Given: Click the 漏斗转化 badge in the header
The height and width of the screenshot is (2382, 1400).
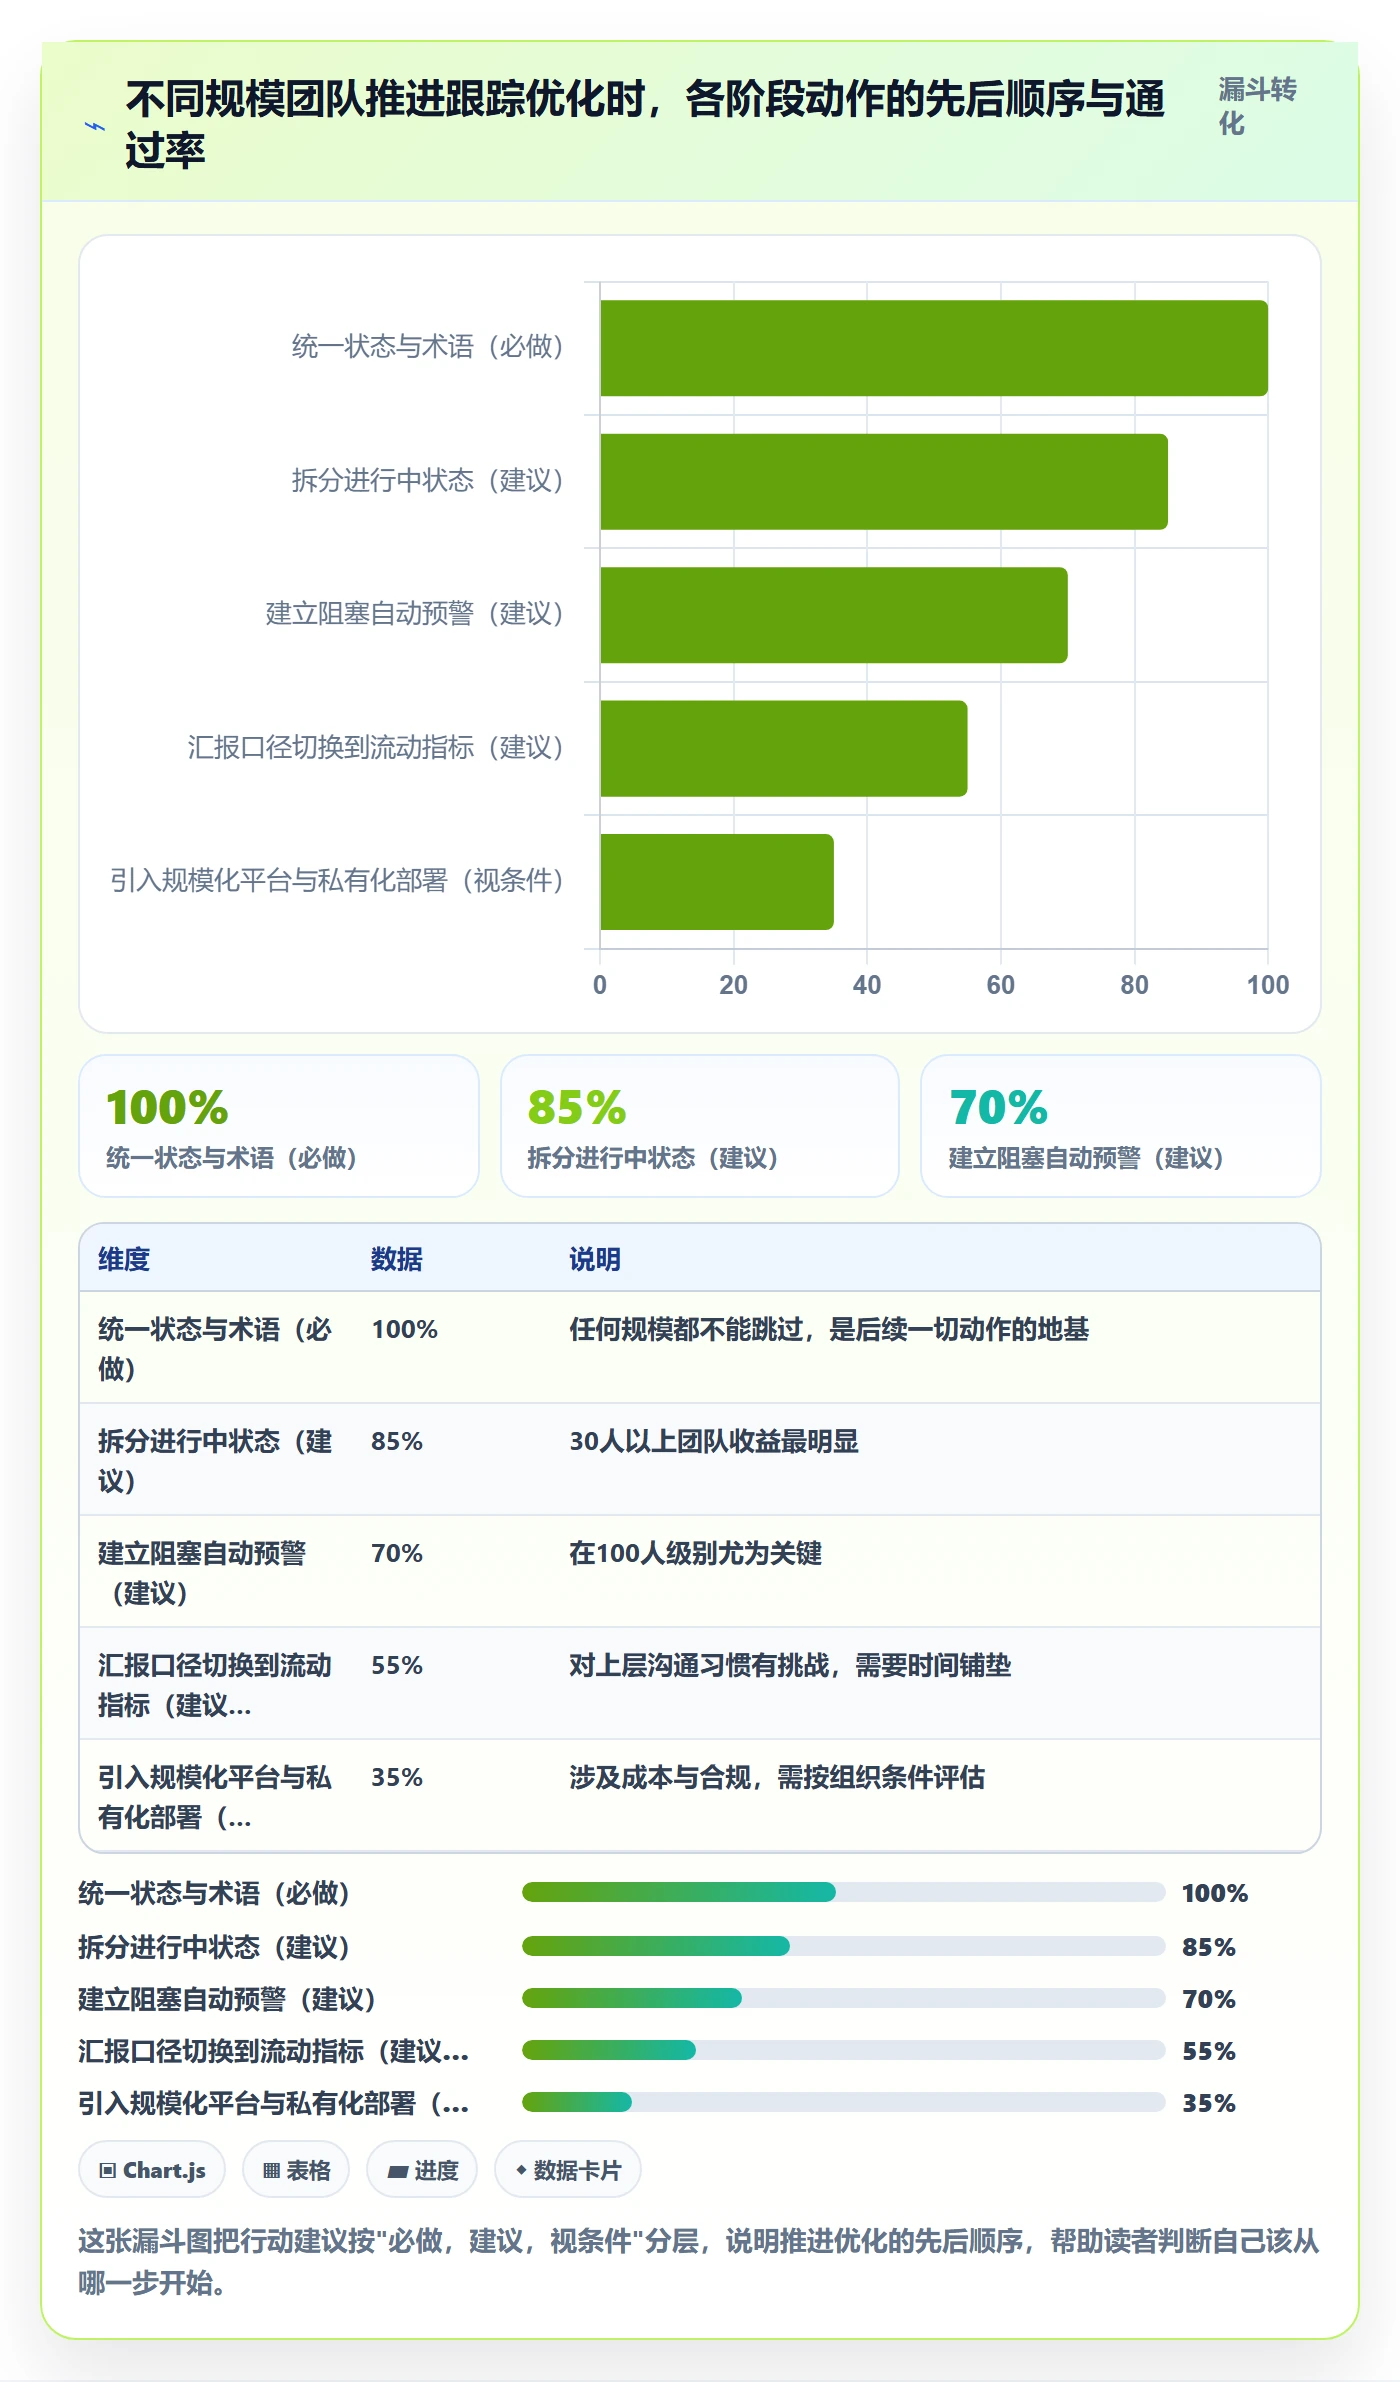Looking at the screenshot, I should [x=1257, y=106].
